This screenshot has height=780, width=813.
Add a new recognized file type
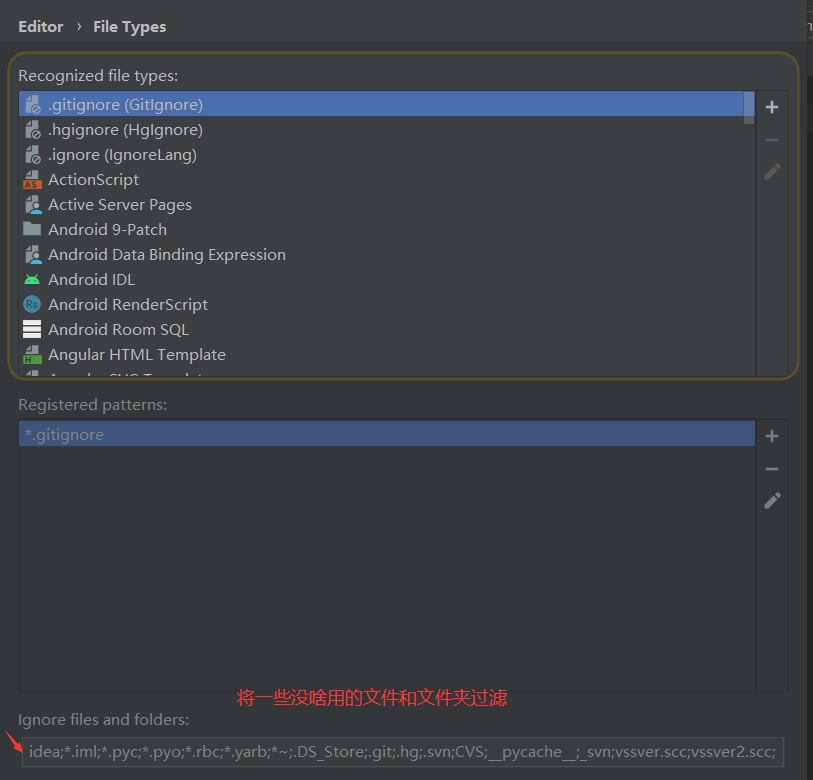(x=772, y=107)
